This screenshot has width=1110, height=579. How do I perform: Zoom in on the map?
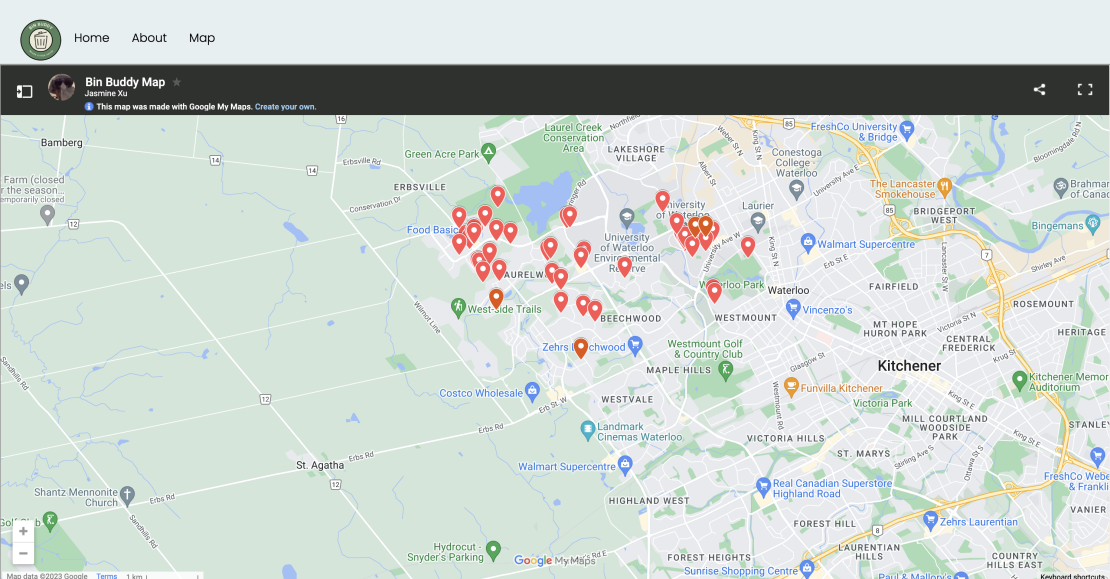[23, 531]
